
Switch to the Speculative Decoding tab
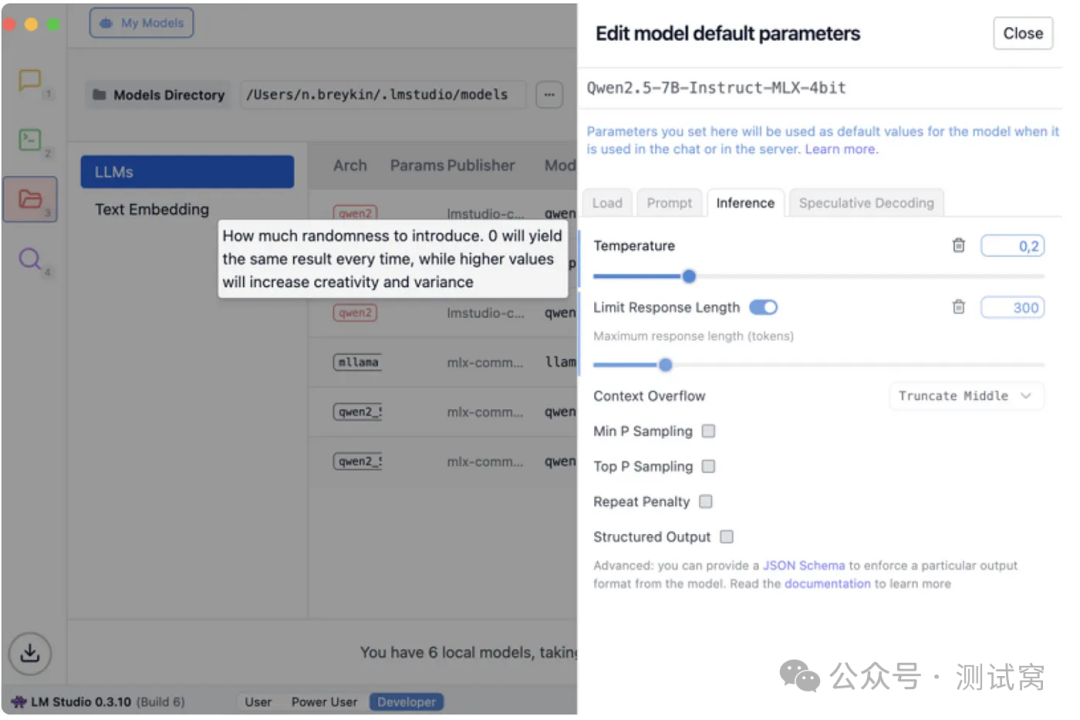pyautogui.click(x=866, y=203)
